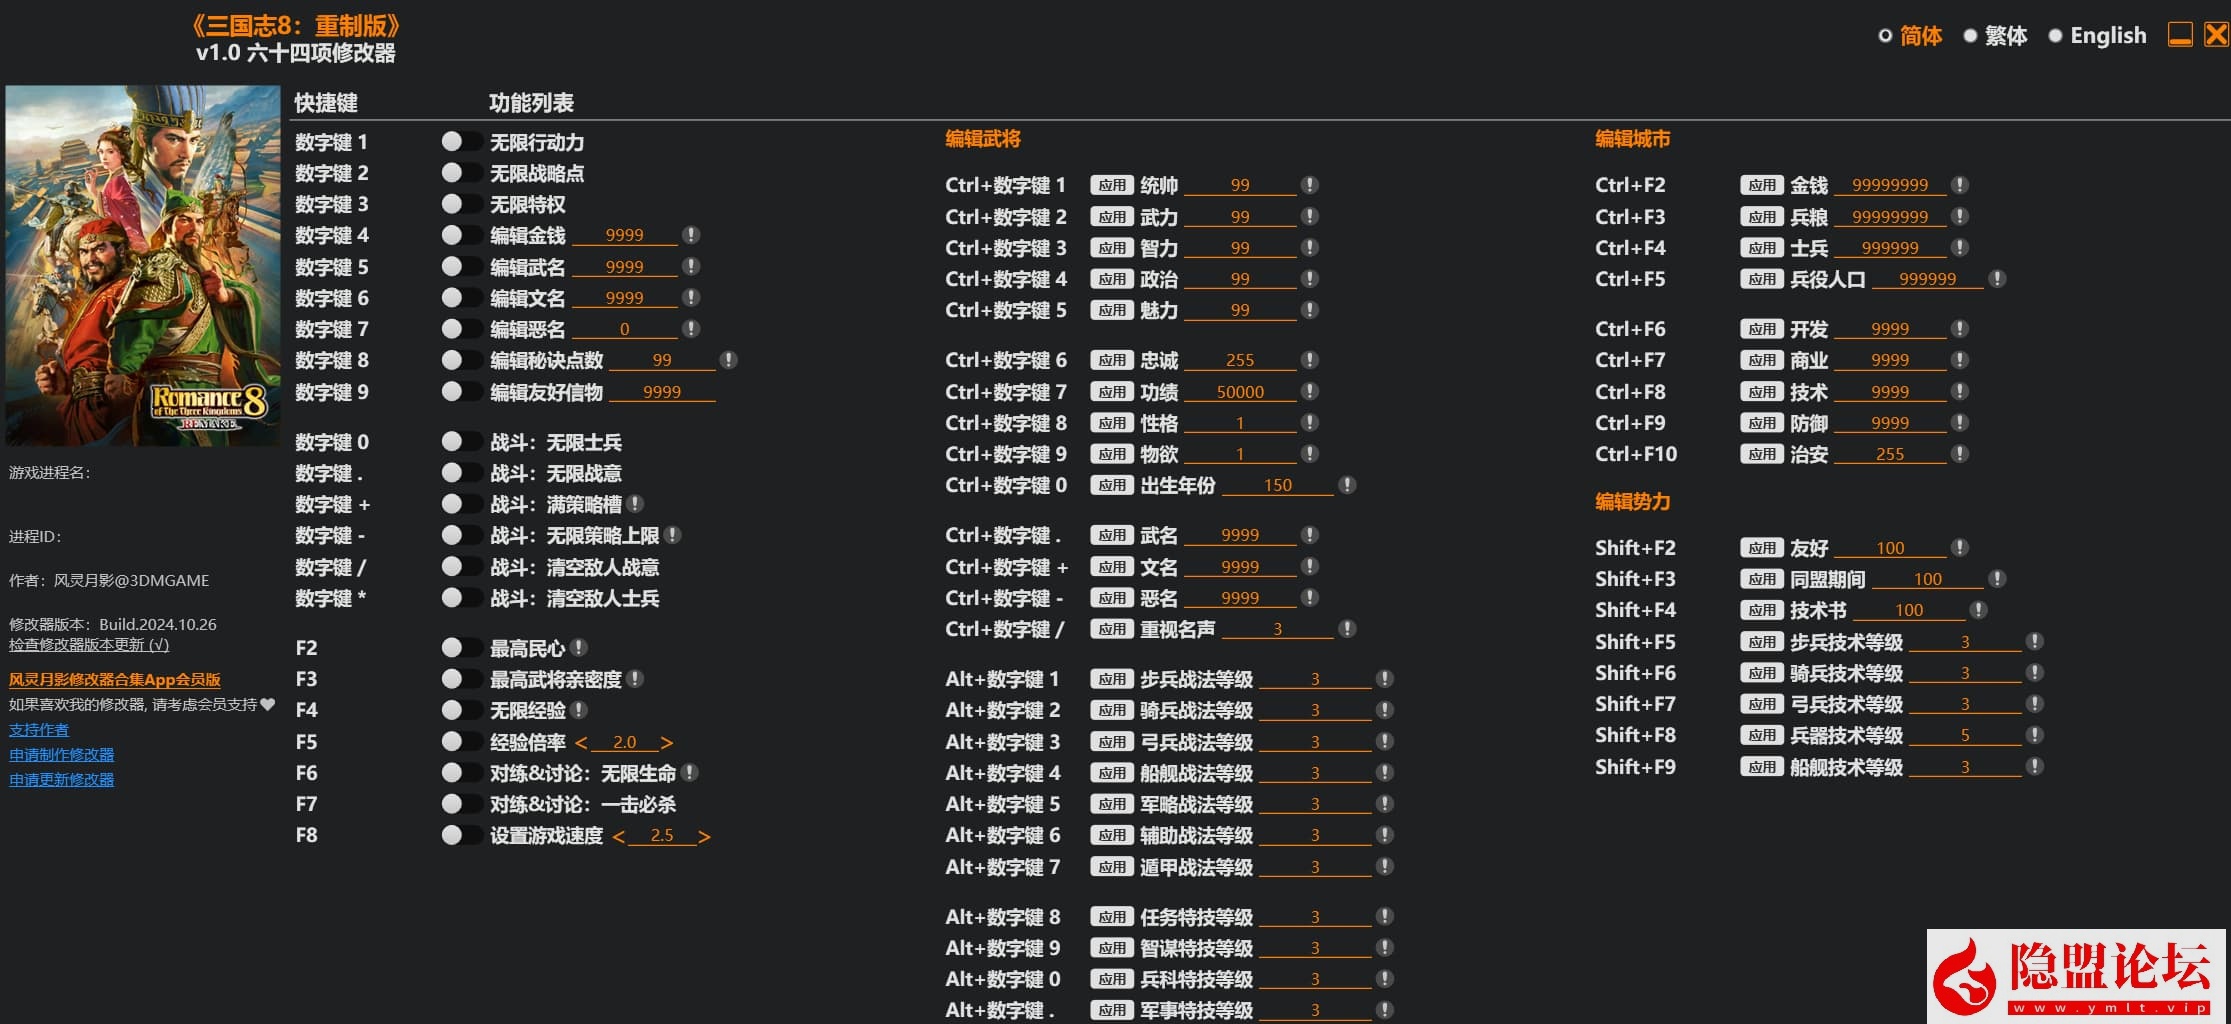
Task: Turn on 对练&讨论: 一击必杀 toggle
Action: [x=460, y=804]
